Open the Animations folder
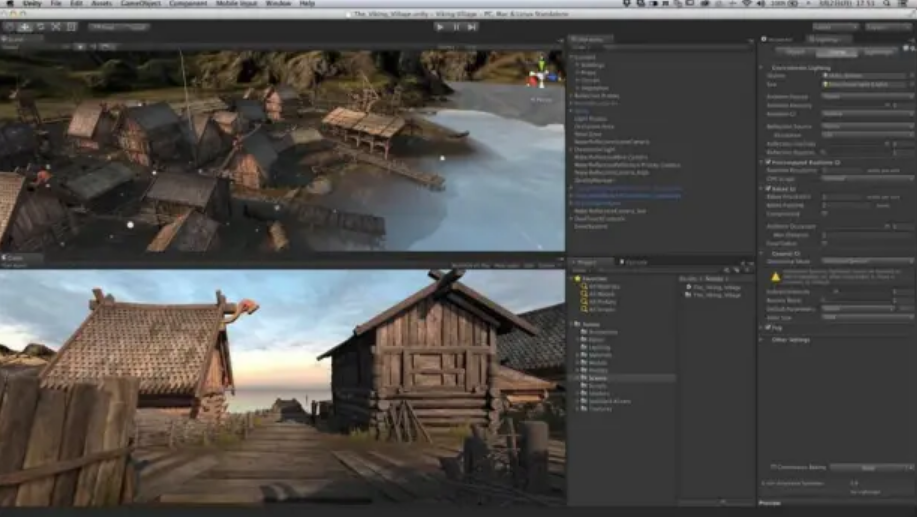The image size is (917, 517). [602, 332]
